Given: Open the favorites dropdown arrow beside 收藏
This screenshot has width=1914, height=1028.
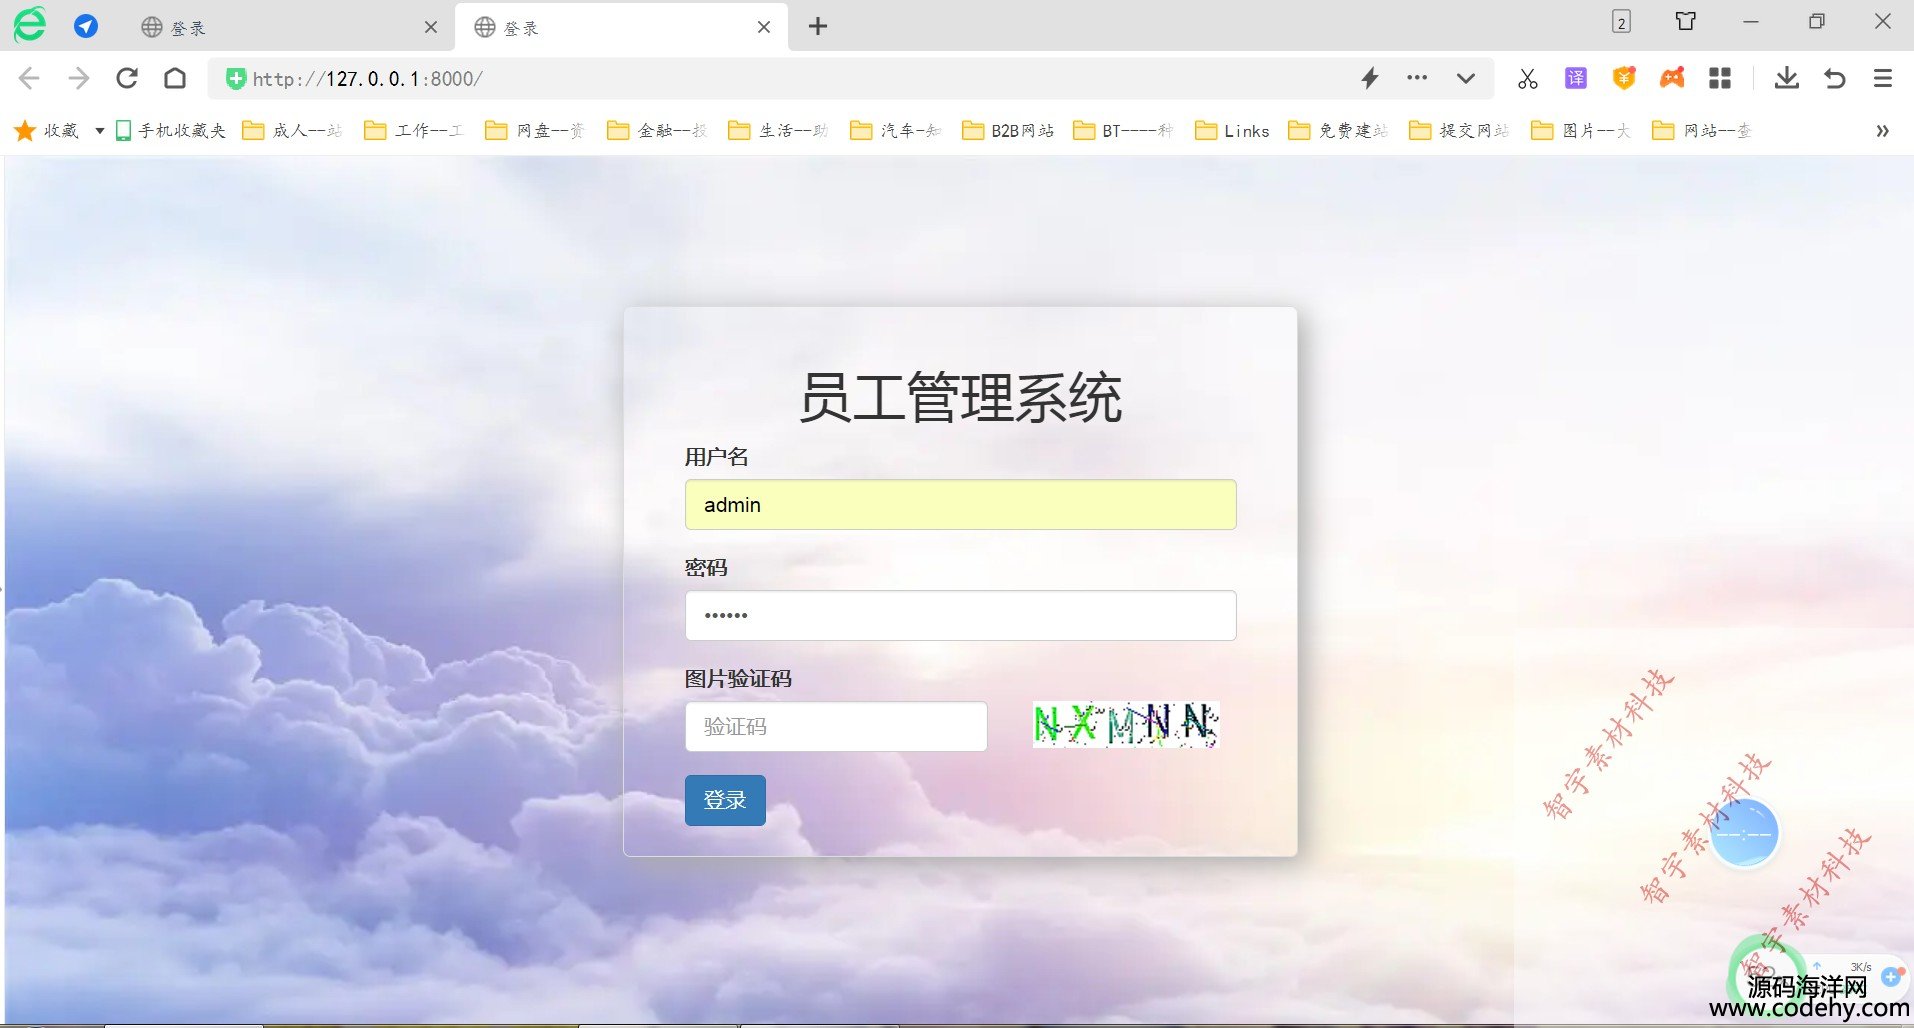Looking at the screenshot, I should (99, 131).
